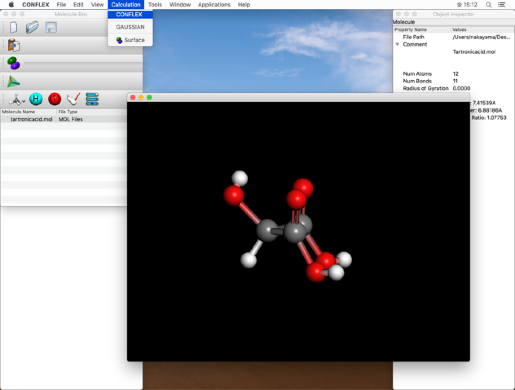This screenshot has width=515, height=390.
Task: Select the Num Bonds property row
Action: click(454, 81)
